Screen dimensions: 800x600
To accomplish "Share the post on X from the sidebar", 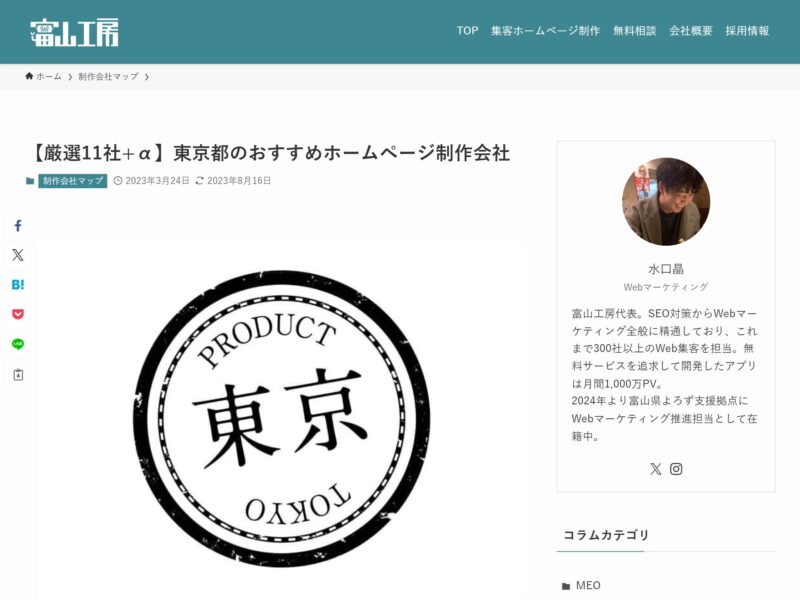I will 18,255.
